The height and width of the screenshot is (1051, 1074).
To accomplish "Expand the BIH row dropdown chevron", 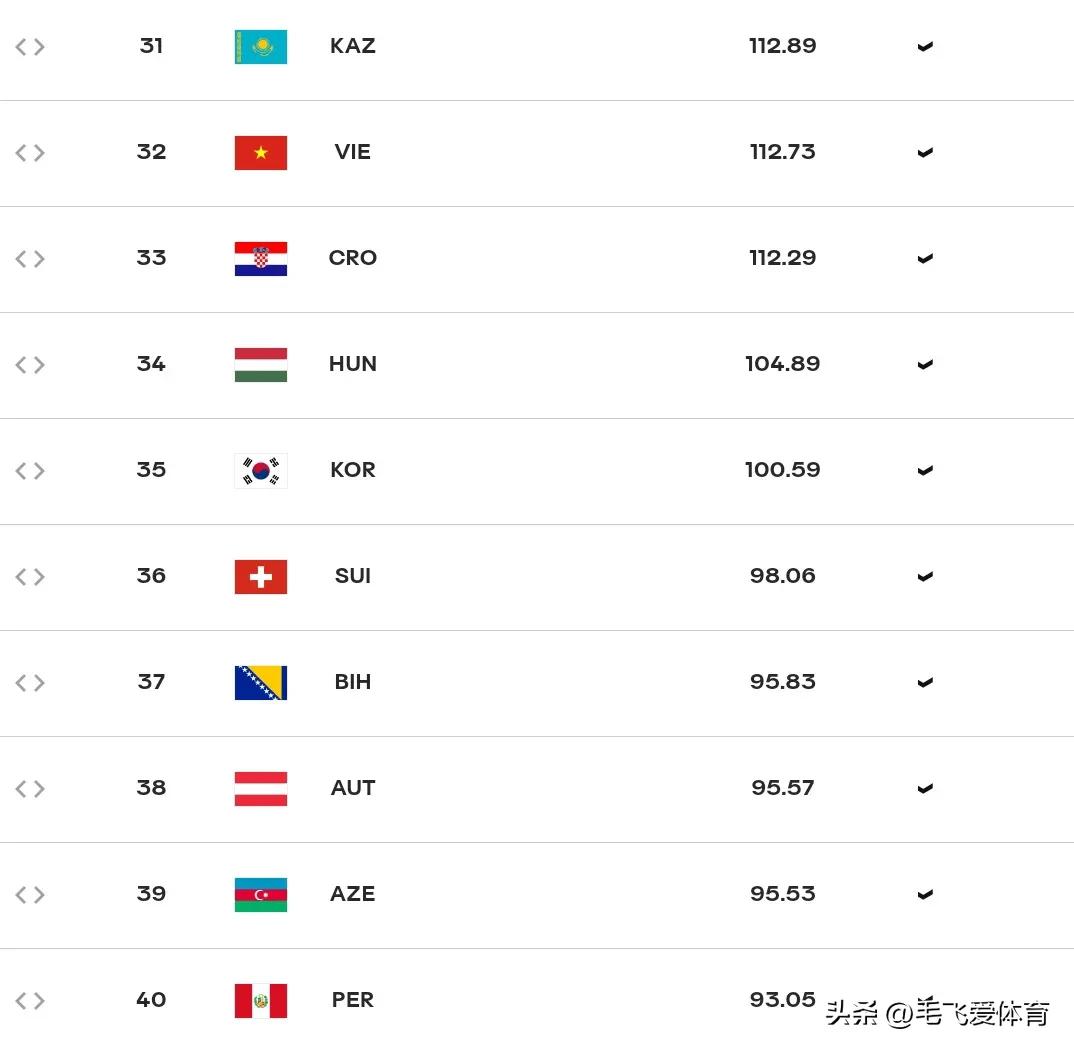I will click(x=925, y=683).
